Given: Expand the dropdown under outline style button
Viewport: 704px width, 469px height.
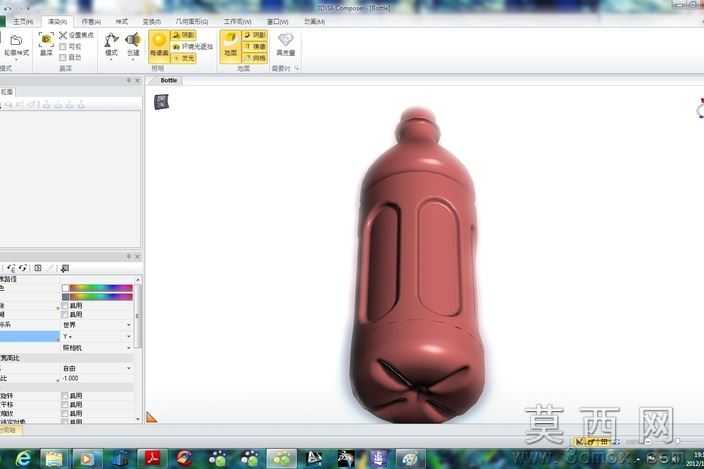Looking at the screenshot, I should tap(16, 60).
